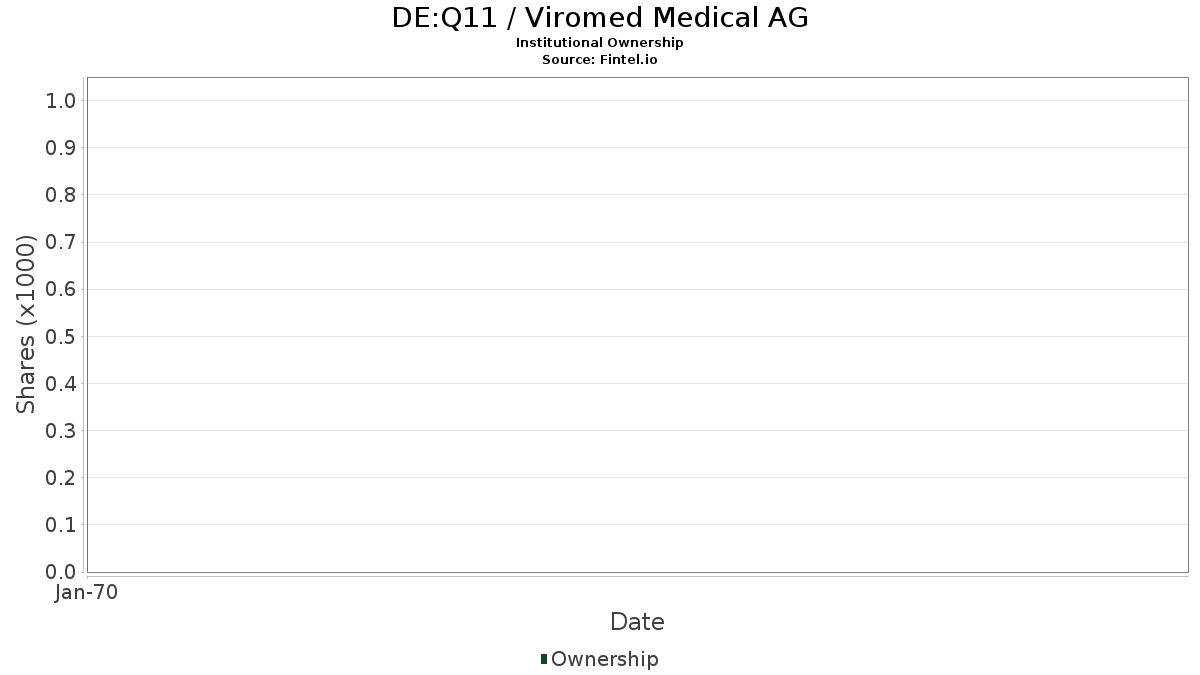
Task: Click the Source: Fintel.io text
Action: click(600, 60)
